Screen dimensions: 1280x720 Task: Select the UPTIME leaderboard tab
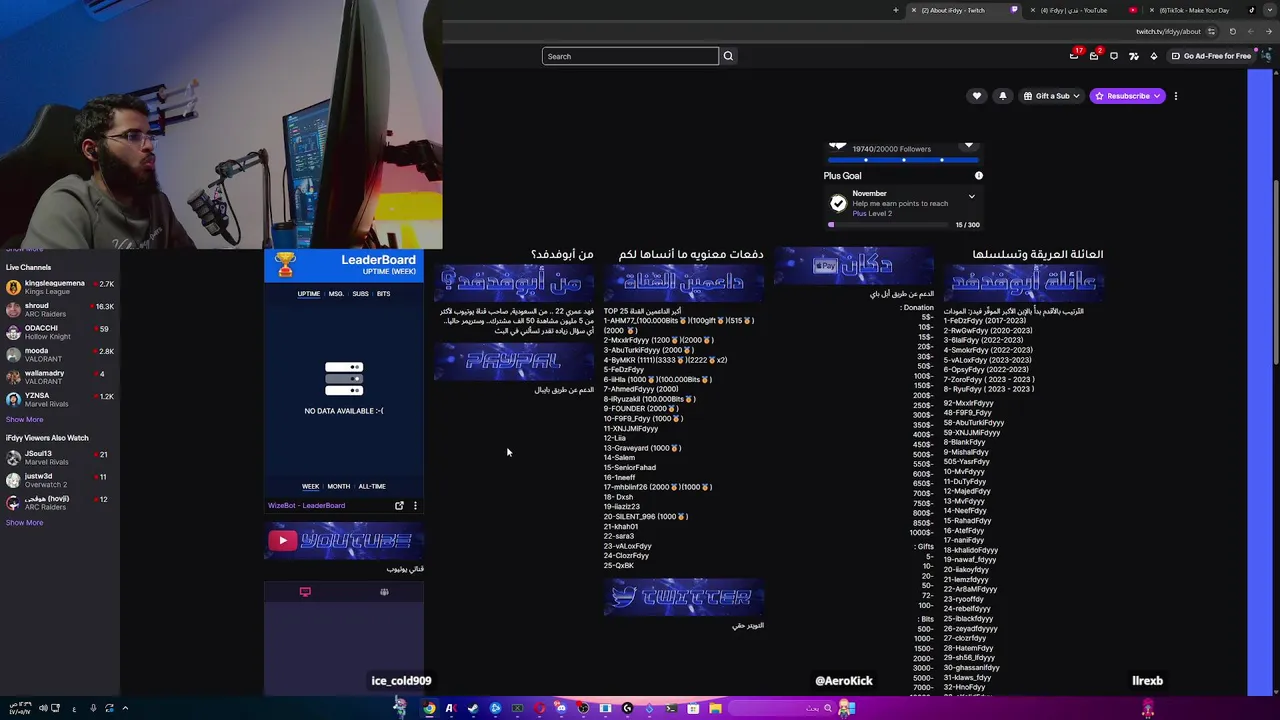pos(308,294)
